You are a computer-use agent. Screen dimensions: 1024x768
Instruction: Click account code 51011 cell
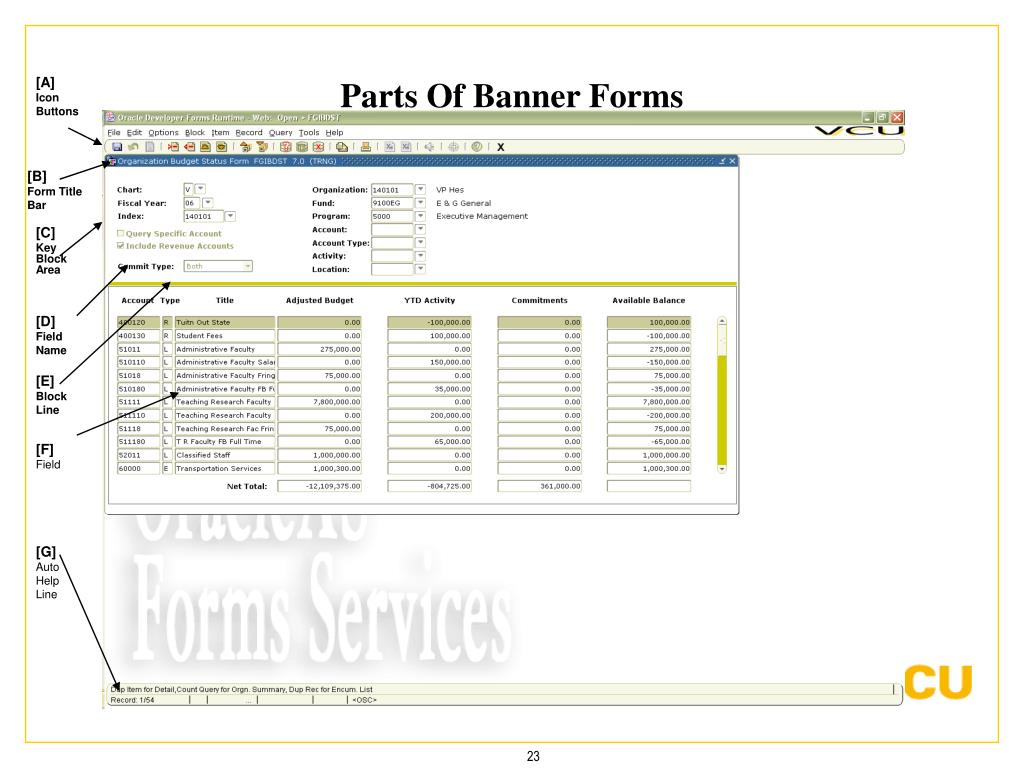[138, 349]
